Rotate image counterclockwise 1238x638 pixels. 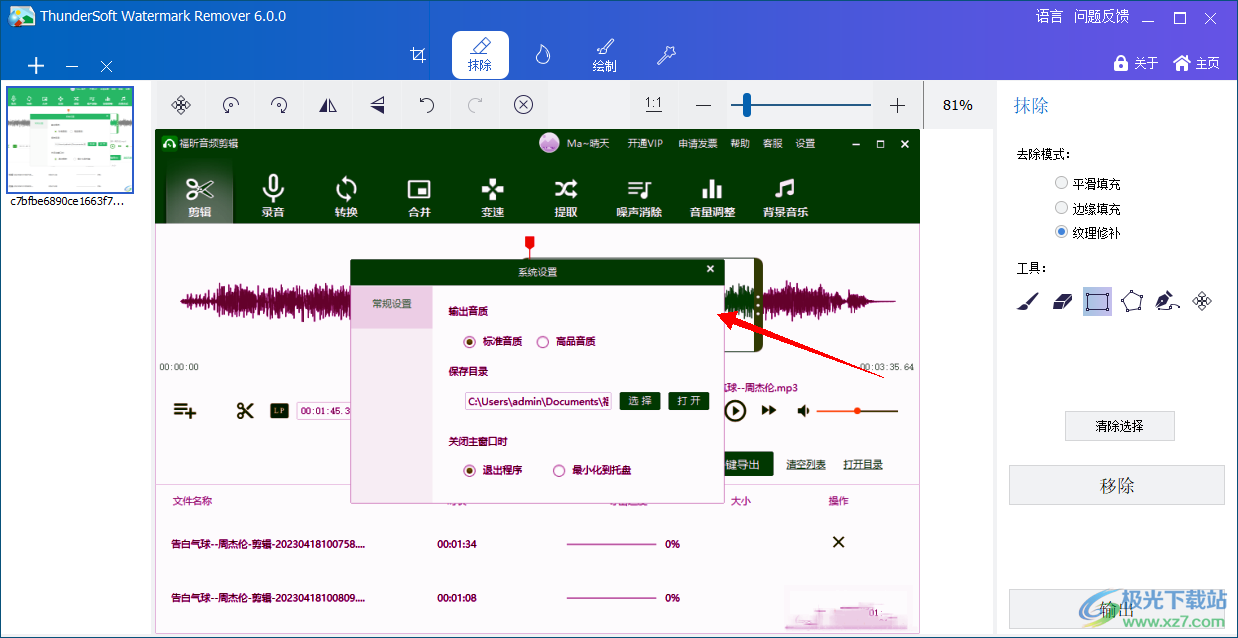(x=230, y=105)
